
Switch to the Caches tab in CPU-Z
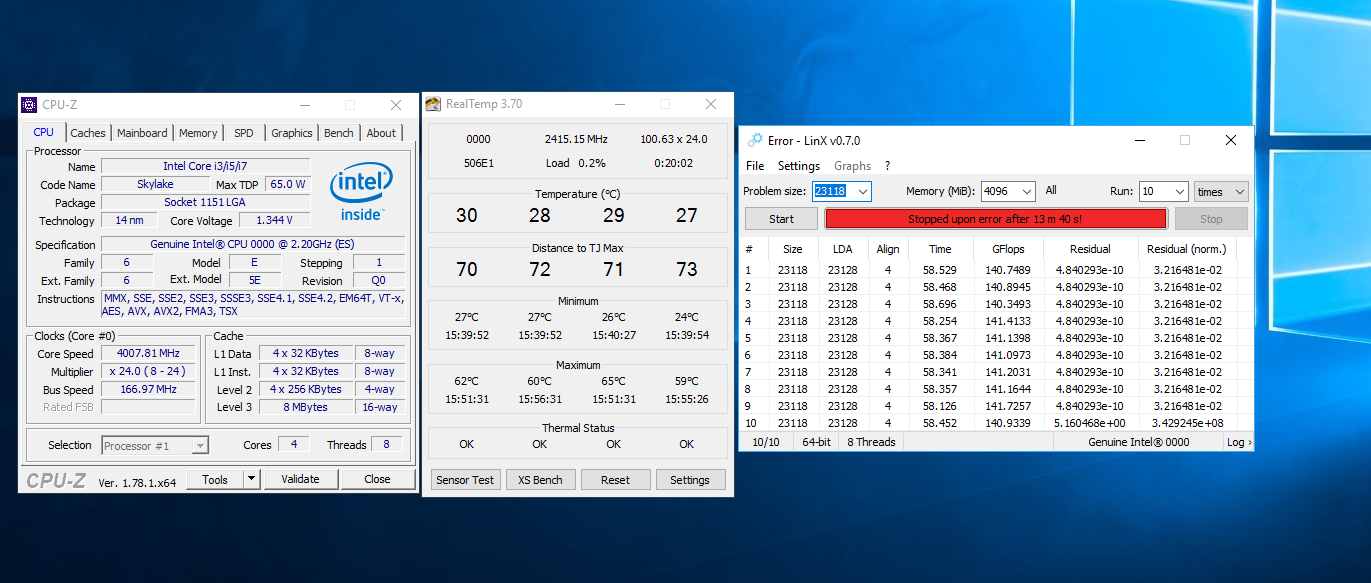(88, 133)
